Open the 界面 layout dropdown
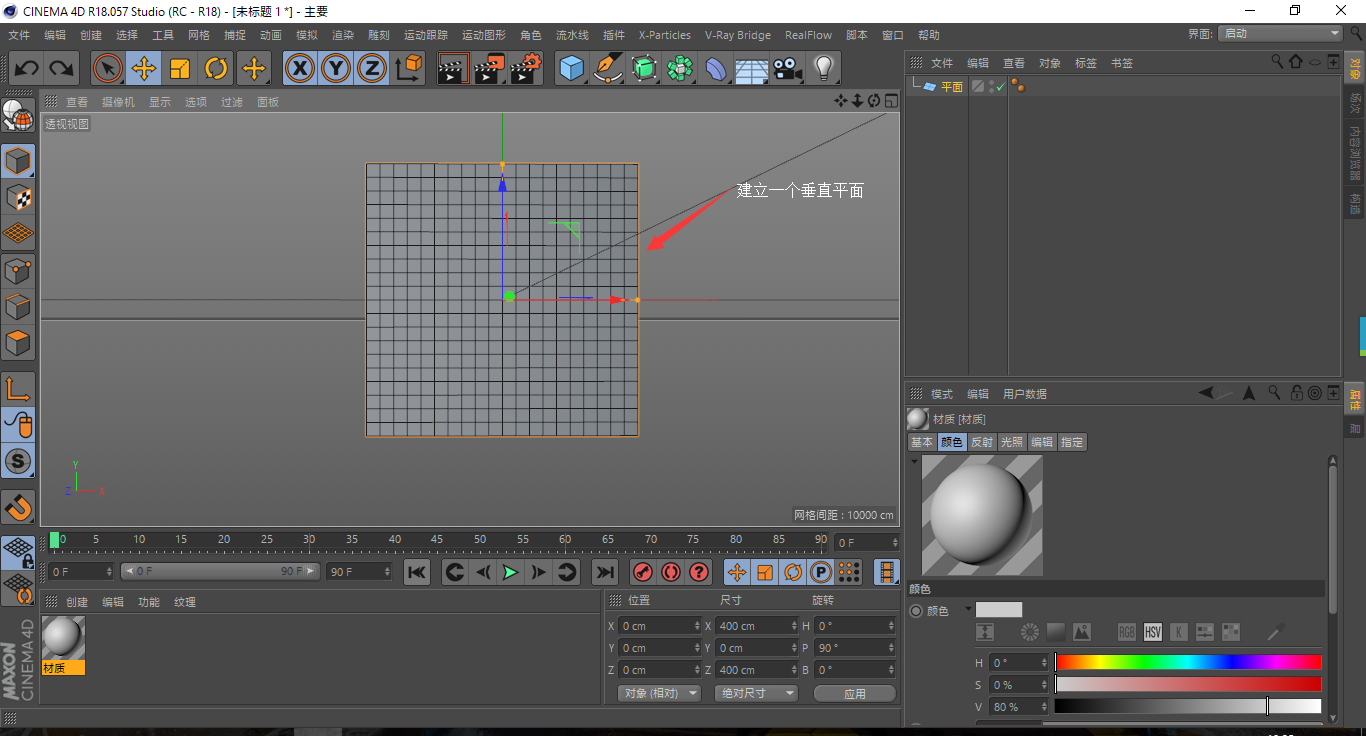1366x736 pixels. (1280, 33)
